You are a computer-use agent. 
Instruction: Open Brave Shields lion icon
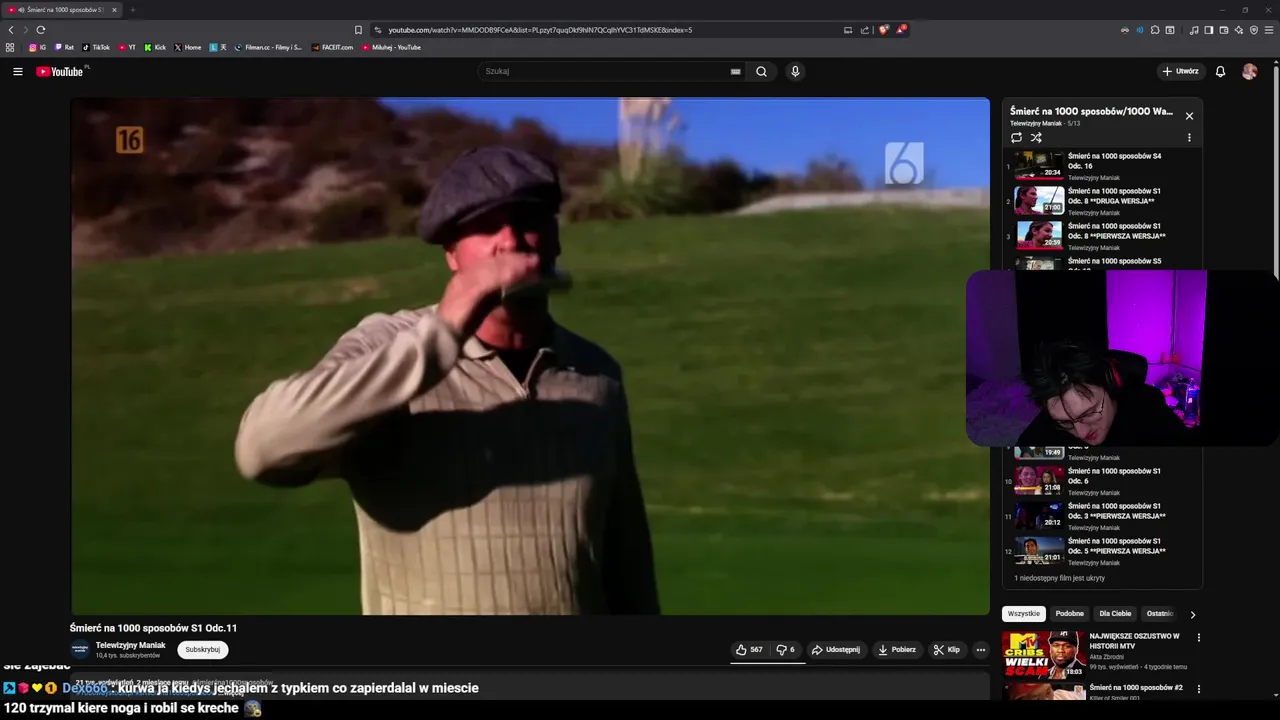tap(883, 30)
